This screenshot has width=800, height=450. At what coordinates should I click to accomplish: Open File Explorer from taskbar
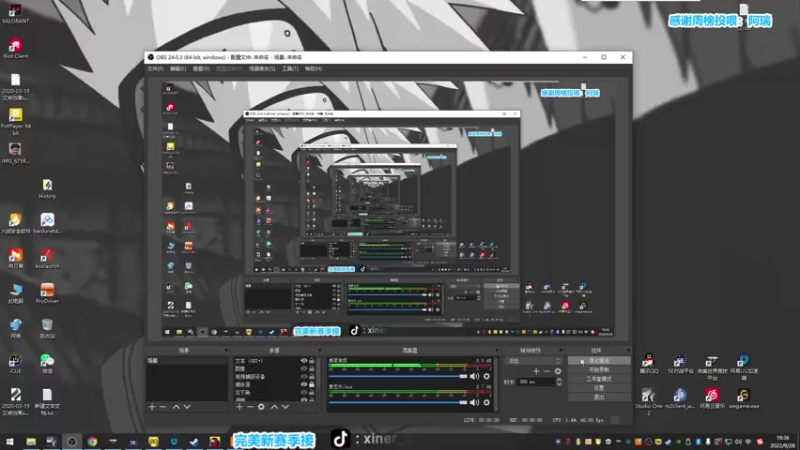pyautogui.click(x=31, y=441)
